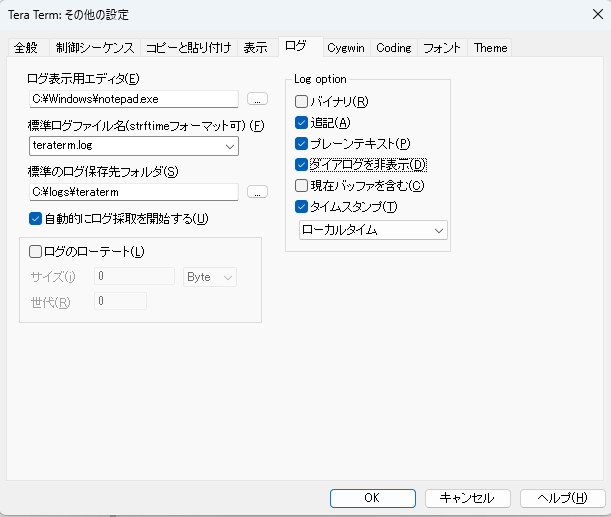Click OK to apply settings
This screenshot has height=517, width=611.
click(373, 498)
